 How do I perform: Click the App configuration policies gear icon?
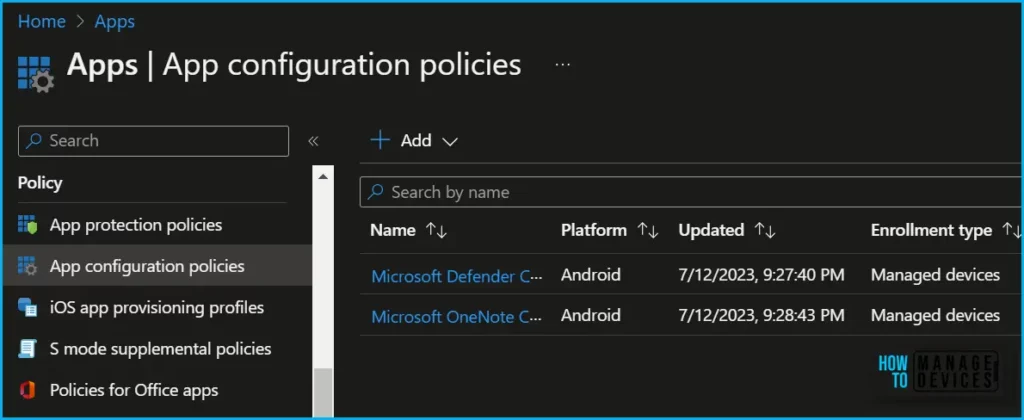coord(27,266)
